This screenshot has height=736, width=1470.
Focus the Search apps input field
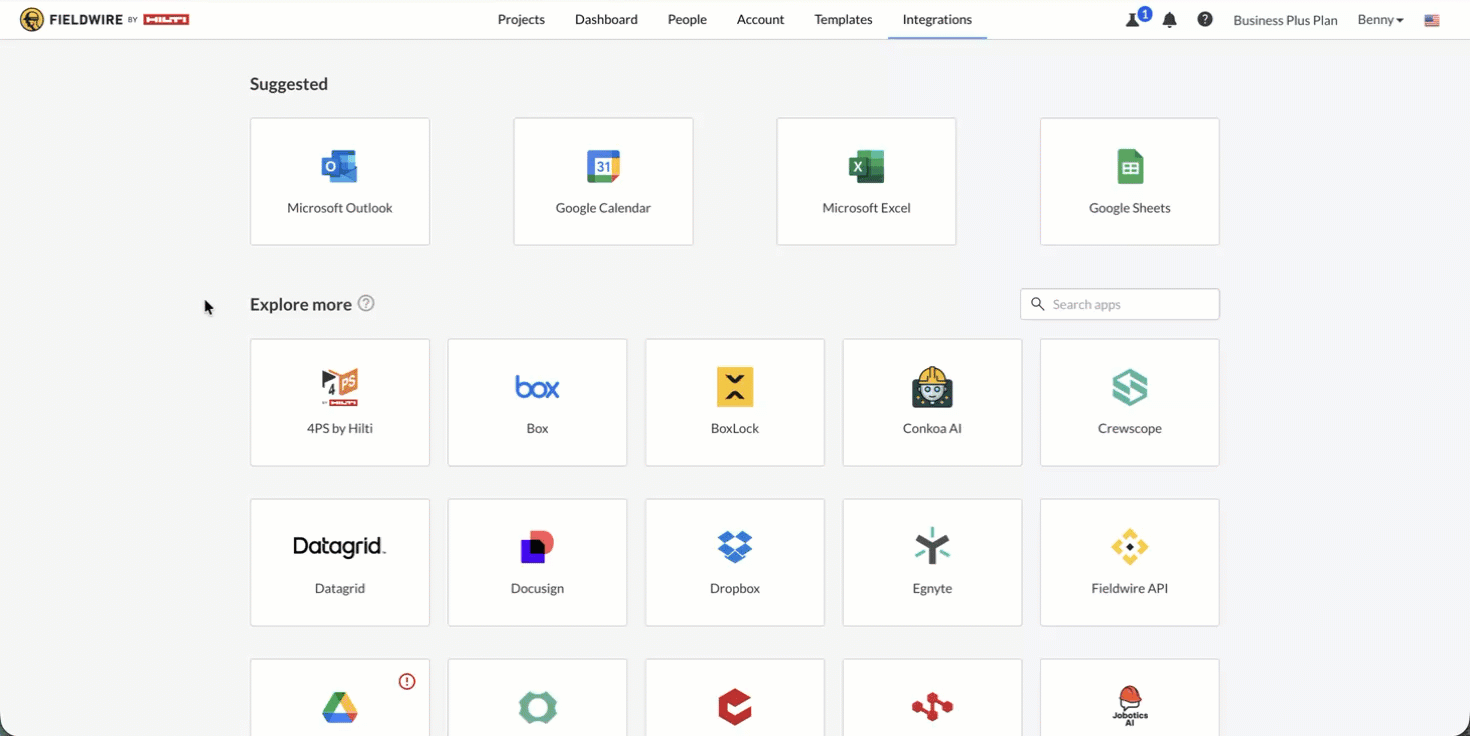pyautogui.click(x=1120, y=304)
